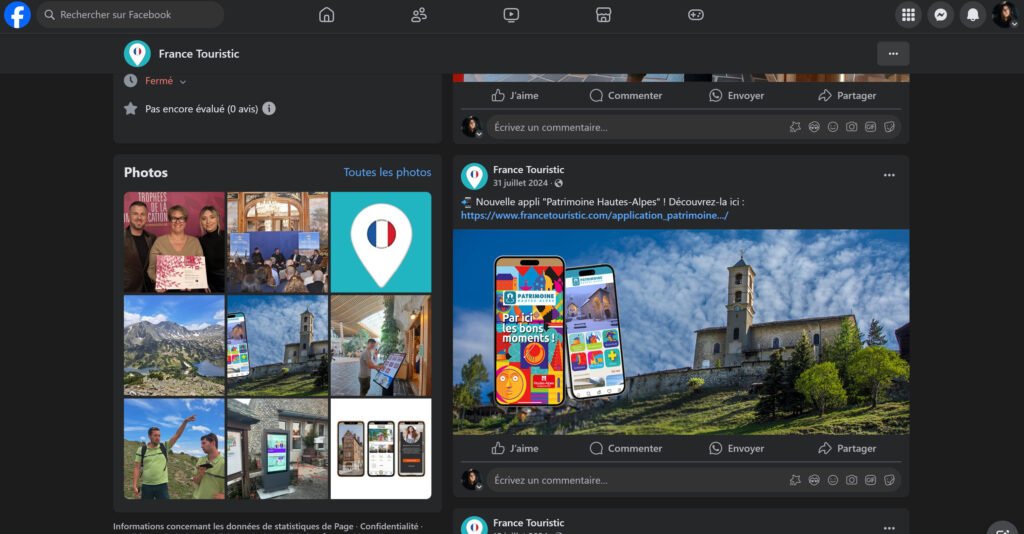Click Commenter on the 31 juillet post

tap(626, 448)
